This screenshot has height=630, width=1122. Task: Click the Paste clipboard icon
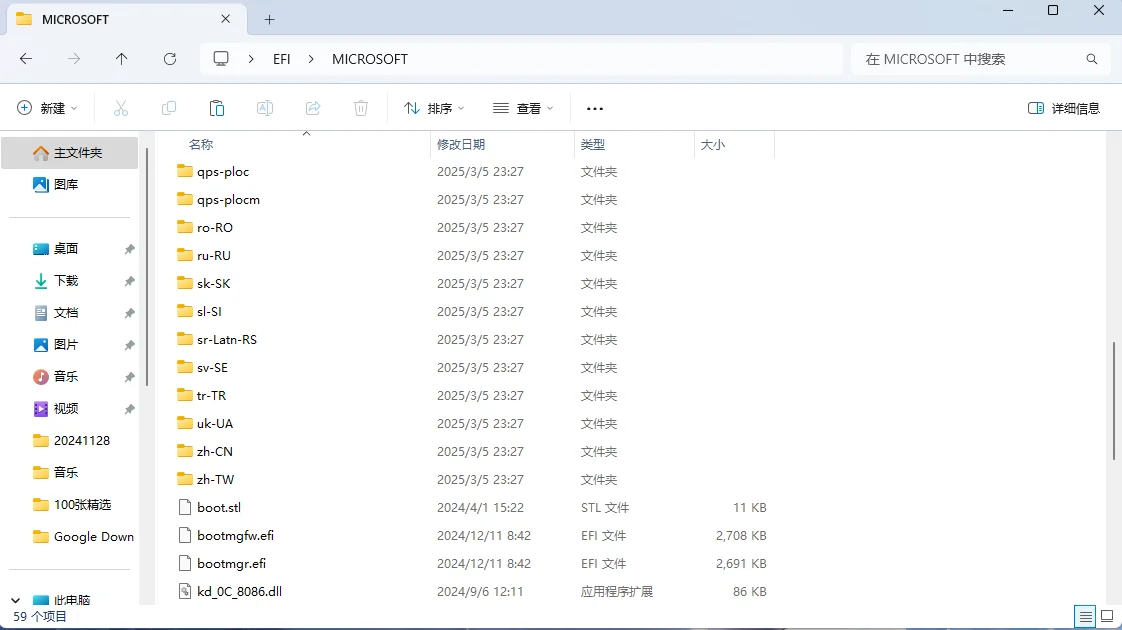coord(217,108)
